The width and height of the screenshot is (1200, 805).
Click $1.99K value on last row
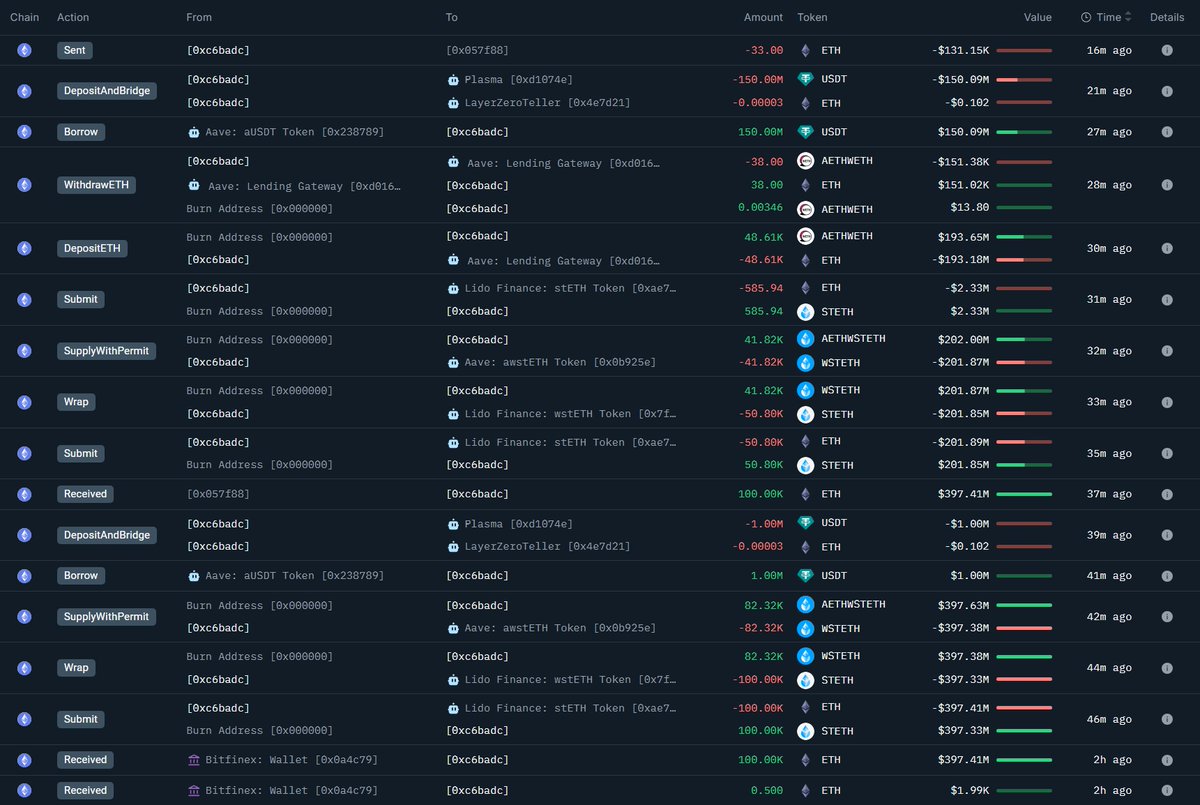pyautogui.click(x=967, y=790)
